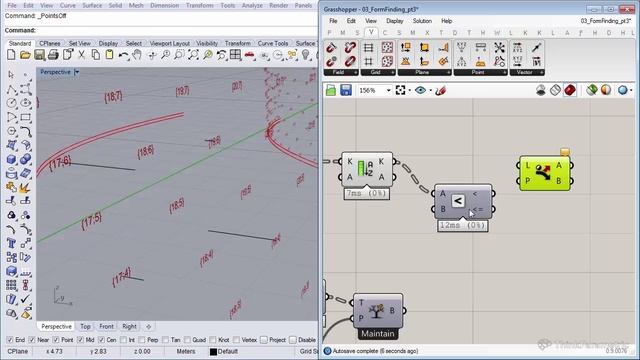Click the Default layer black color swatch

point(213,351)
